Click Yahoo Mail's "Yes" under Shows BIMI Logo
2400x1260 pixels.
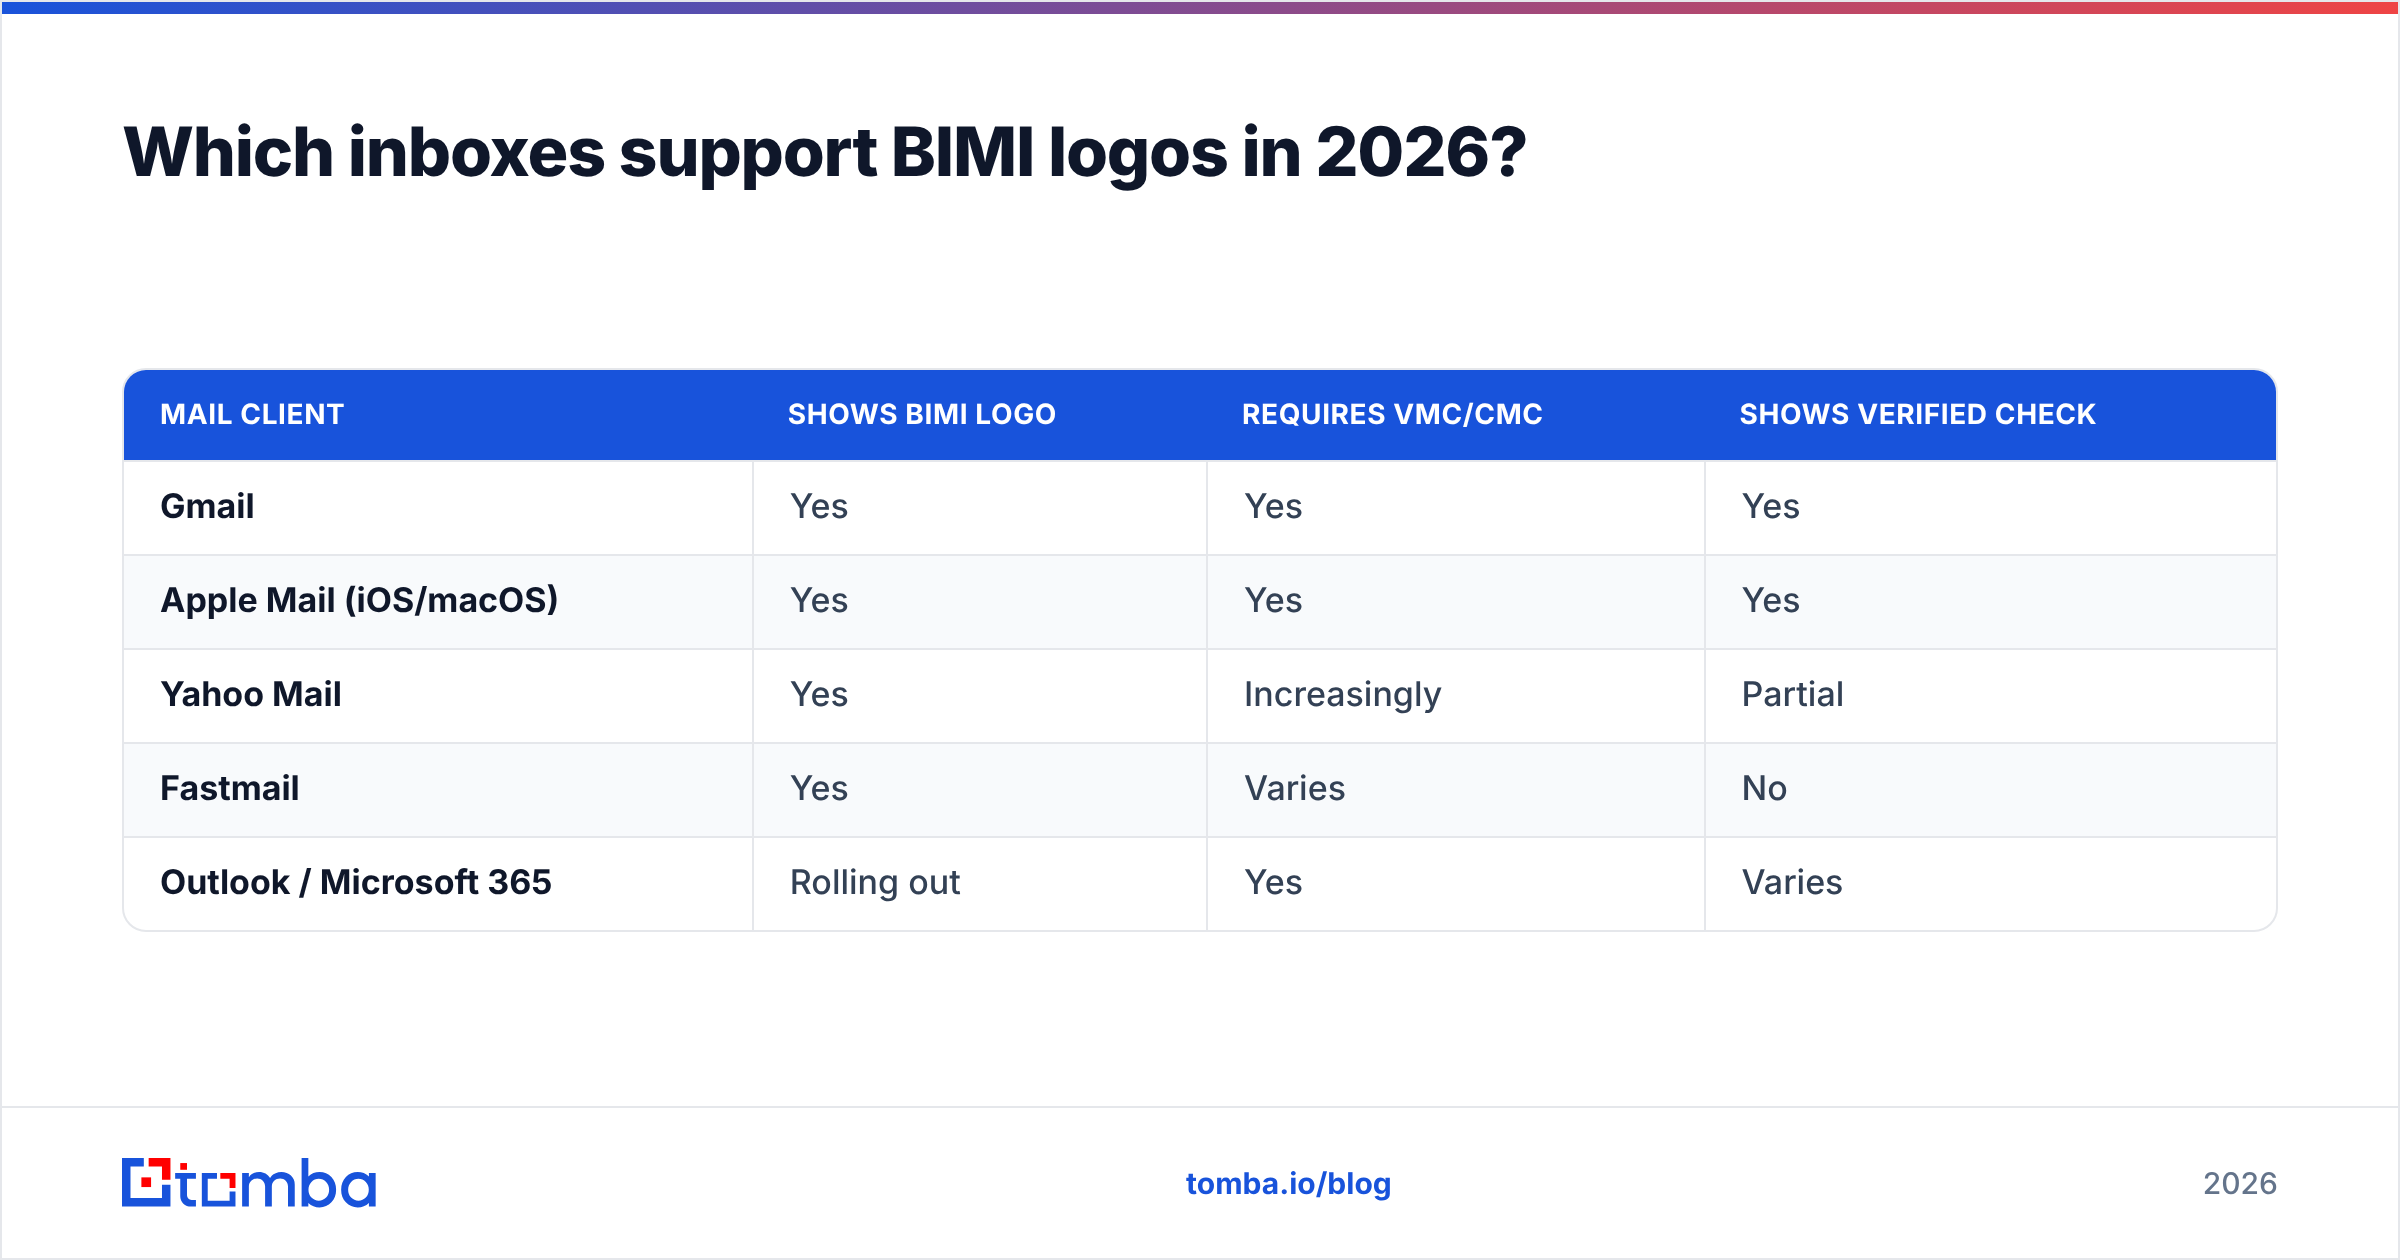click(x=819, y=695)
